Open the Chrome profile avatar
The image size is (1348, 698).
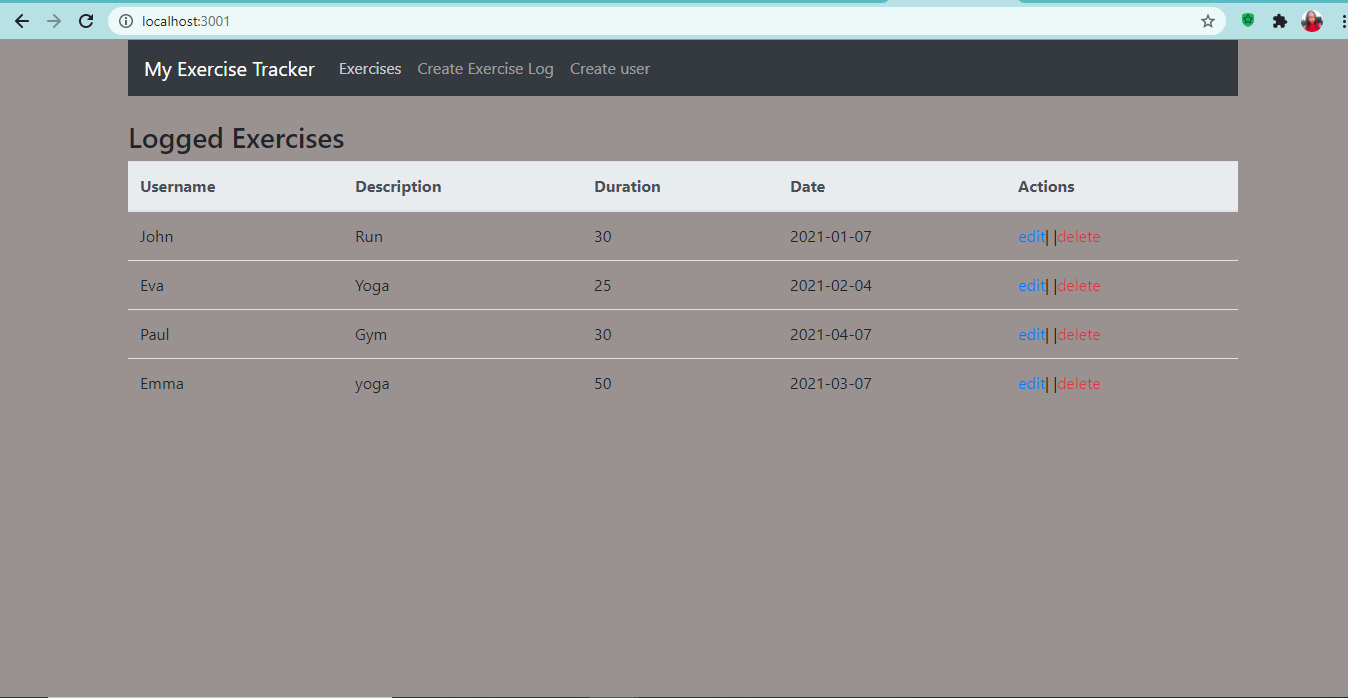[1312, 21]
